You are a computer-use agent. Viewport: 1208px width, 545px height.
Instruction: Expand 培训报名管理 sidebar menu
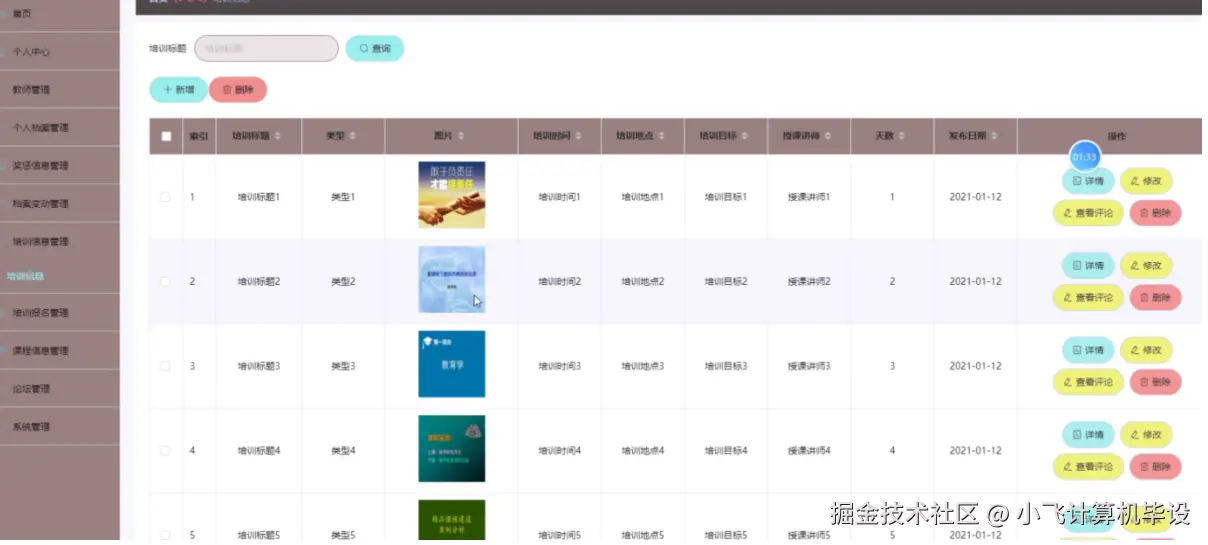coord(60,312)
